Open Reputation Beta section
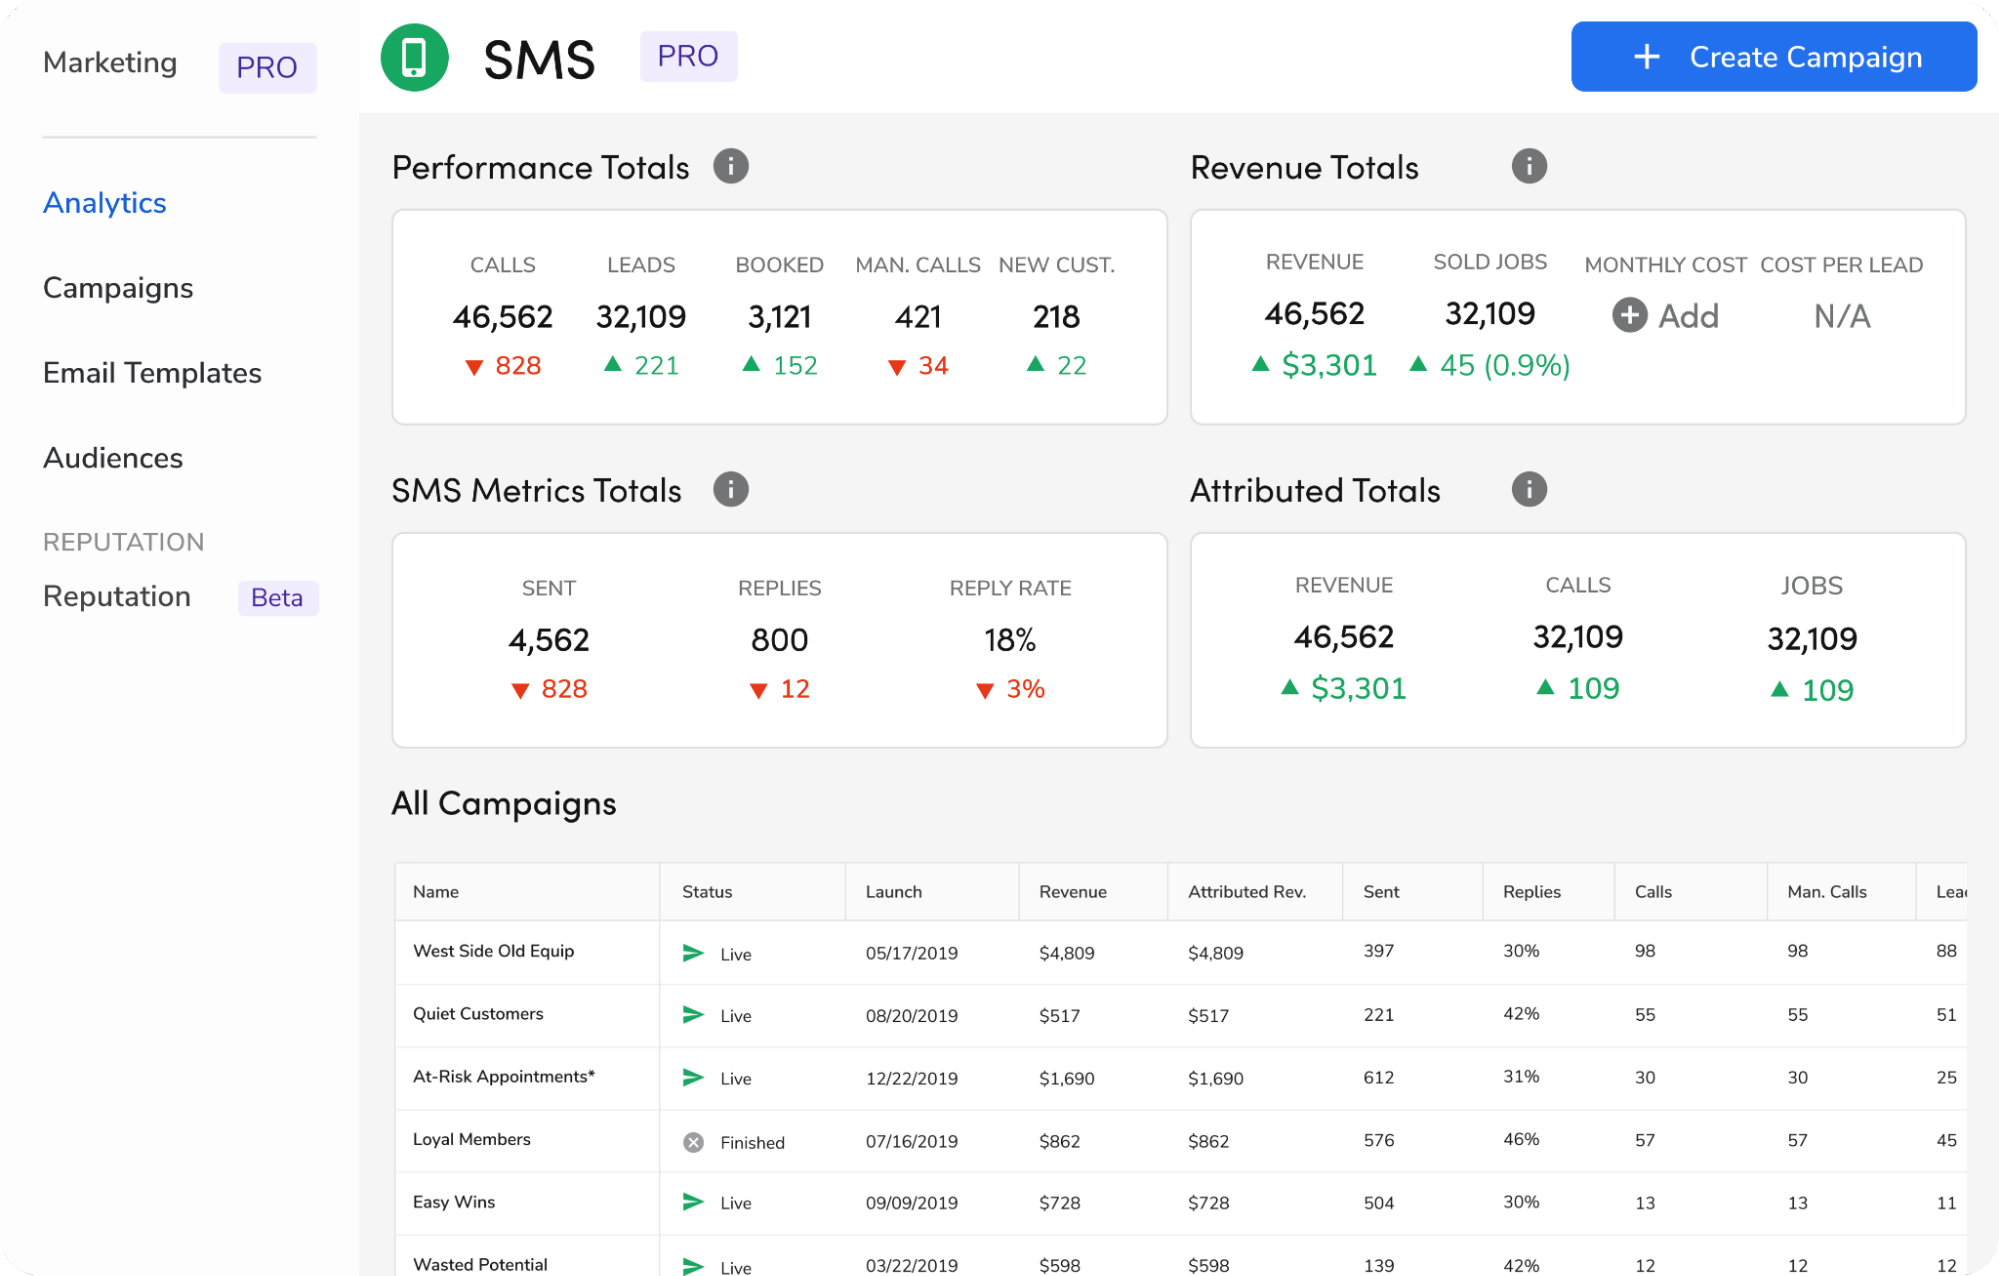The height and width of the screenshot is (1276, 1999). pos(117,596)
